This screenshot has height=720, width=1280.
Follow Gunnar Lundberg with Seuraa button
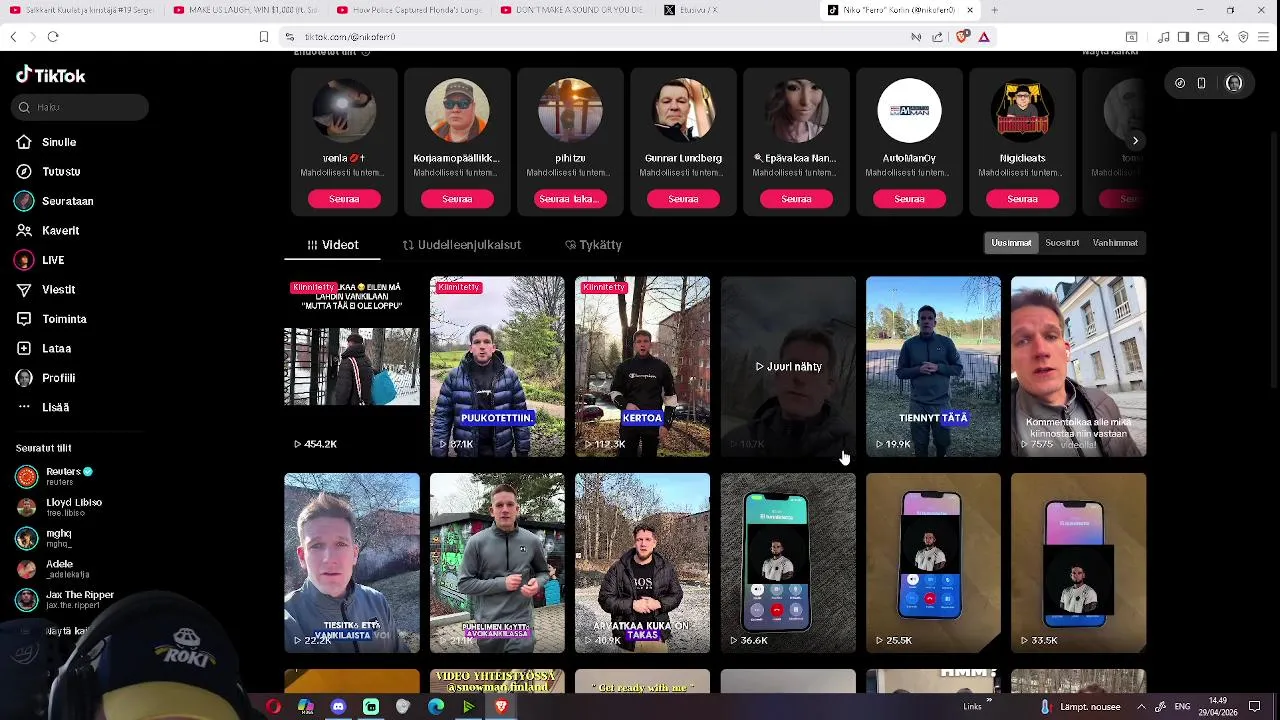tap(683, 199)
